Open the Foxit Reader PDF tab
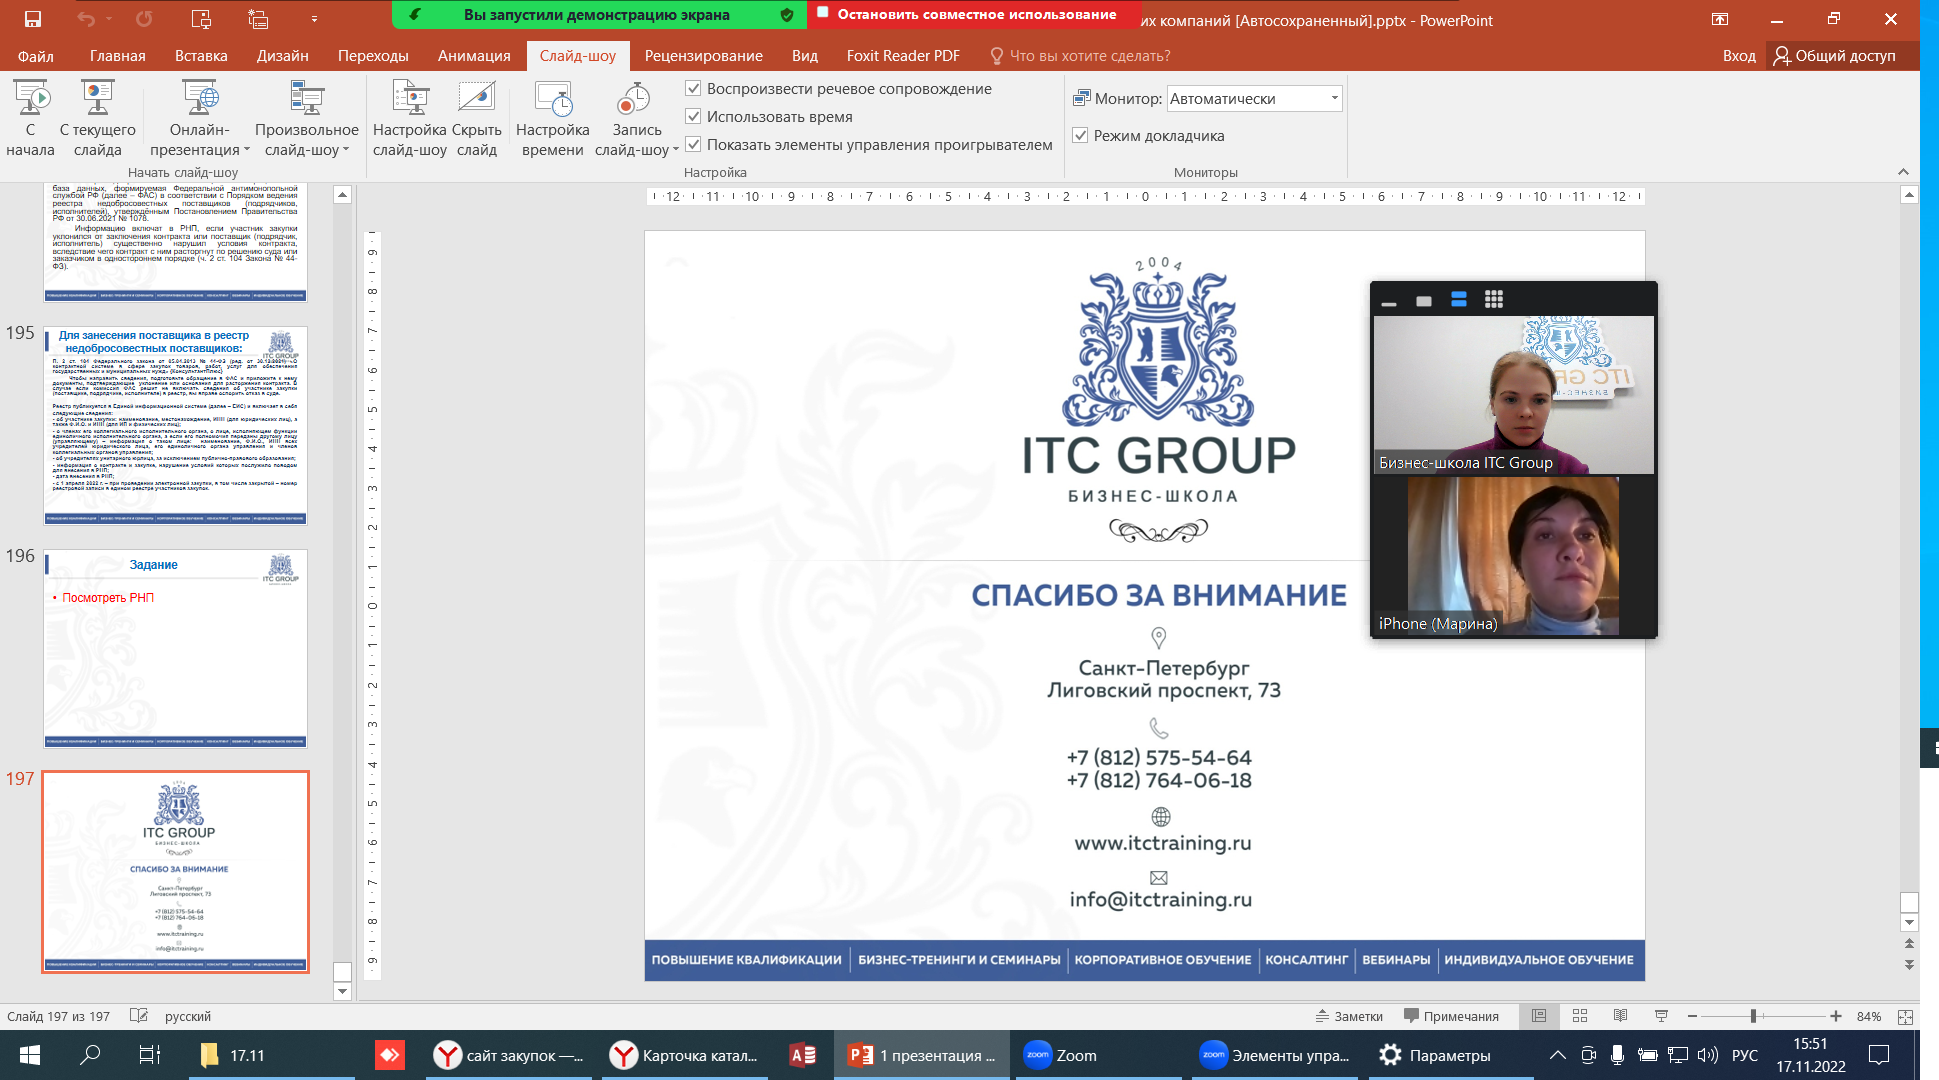Image resolution: width=1939 pixels, height=1080 pixels. pyautogui.click(x=903, y=56)
